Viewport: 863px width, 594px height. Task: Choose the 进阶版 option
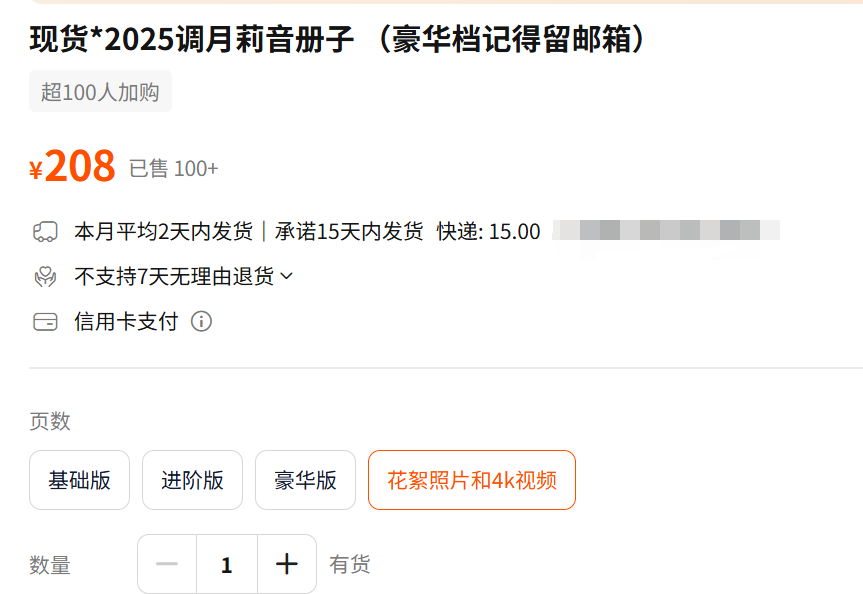[192, 480]
